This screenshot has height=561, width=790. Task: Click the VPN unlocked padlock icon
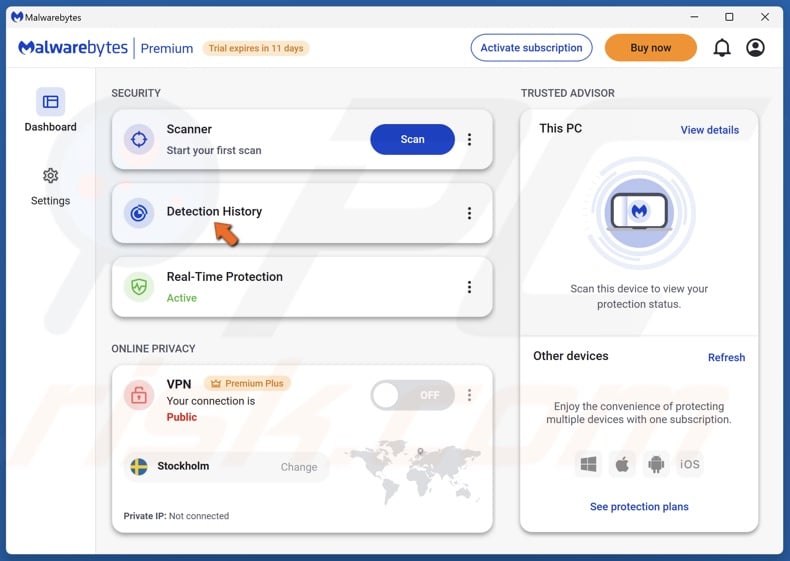coord(139,395)
